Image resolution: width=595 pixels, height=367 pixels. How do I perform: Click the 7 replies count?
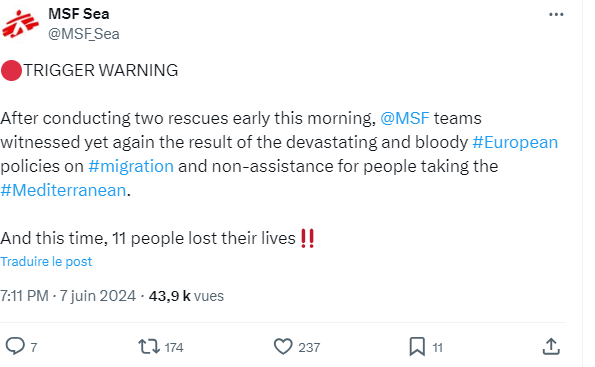[x=33, y=348]
